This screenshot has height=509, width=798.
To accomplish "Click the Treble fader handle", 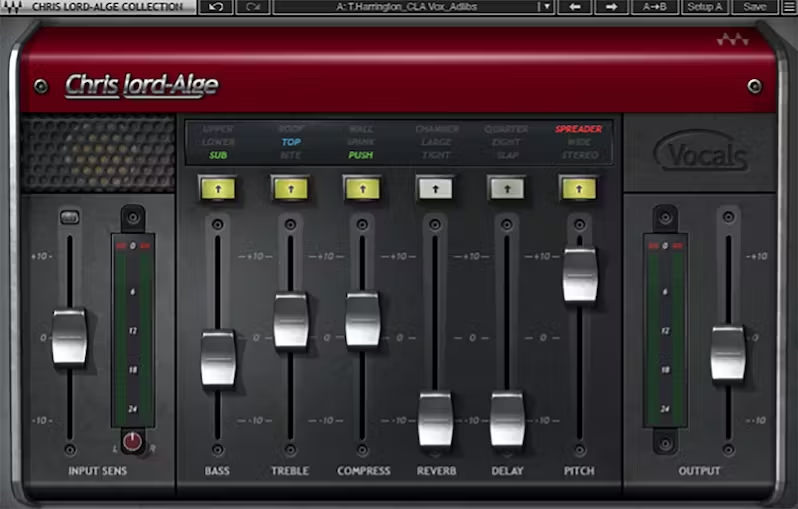I will (x=291, y=321).
